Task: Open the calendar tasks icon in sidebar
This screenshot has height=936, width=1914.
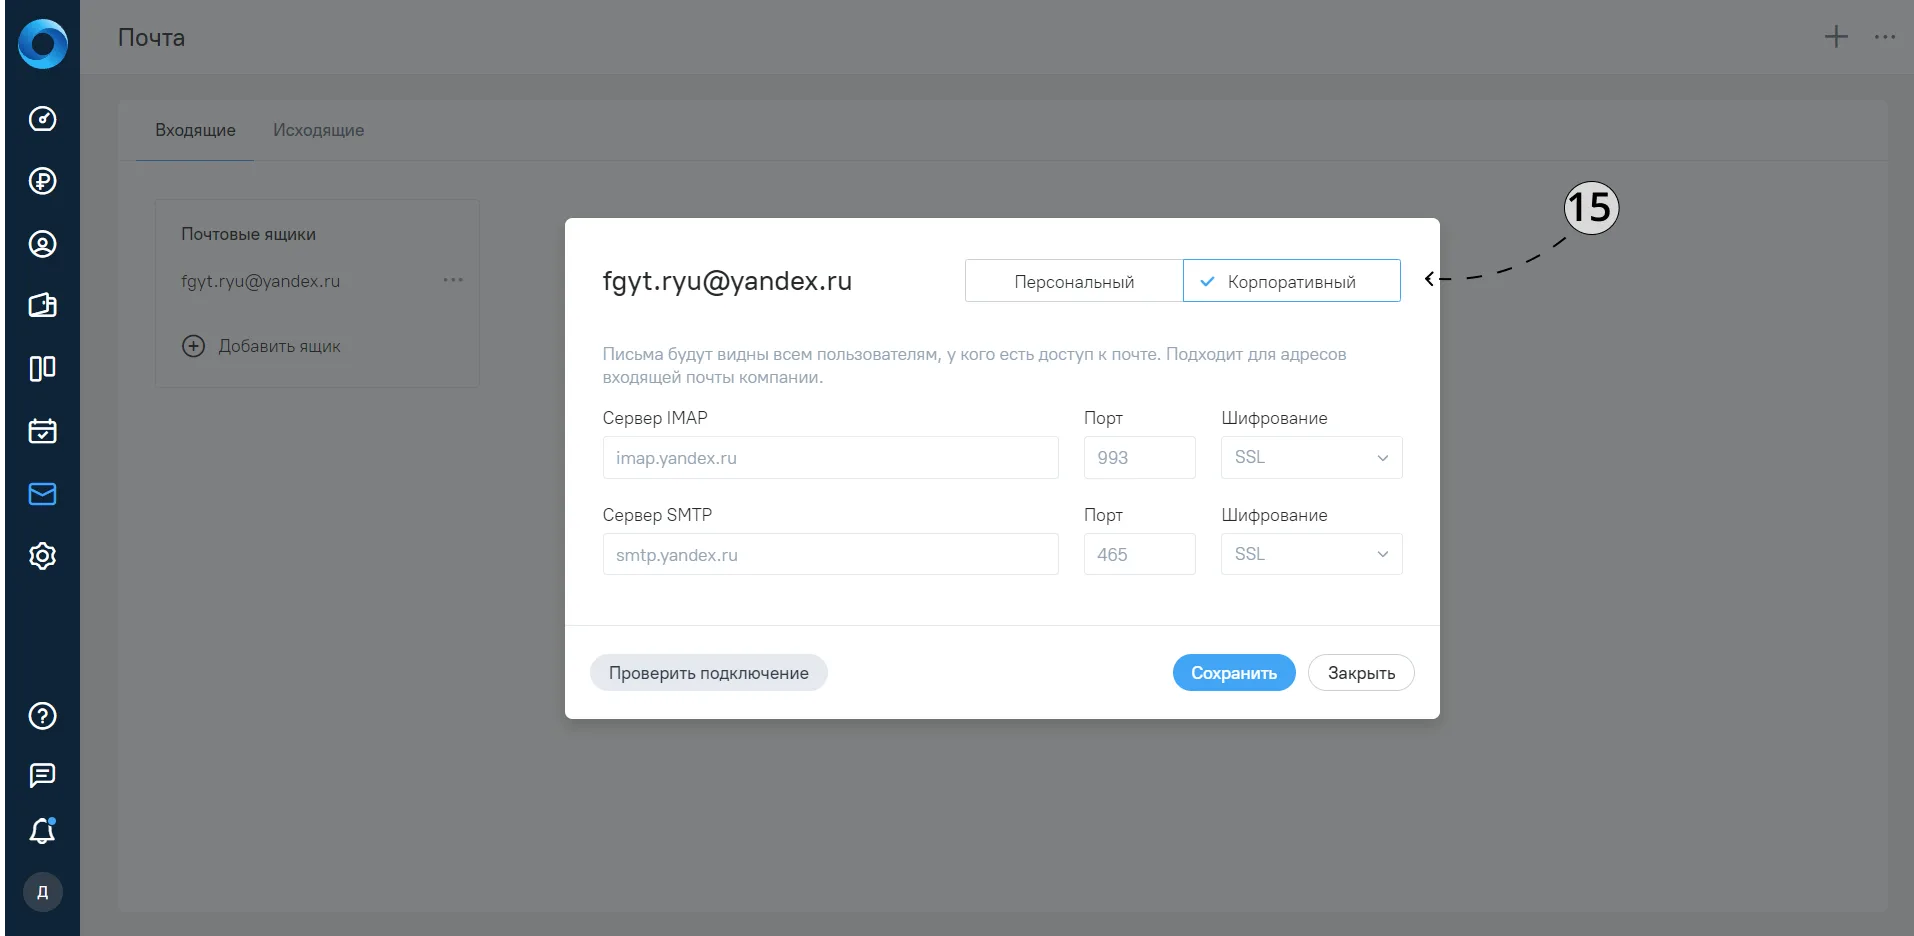Action: point(42,431)
